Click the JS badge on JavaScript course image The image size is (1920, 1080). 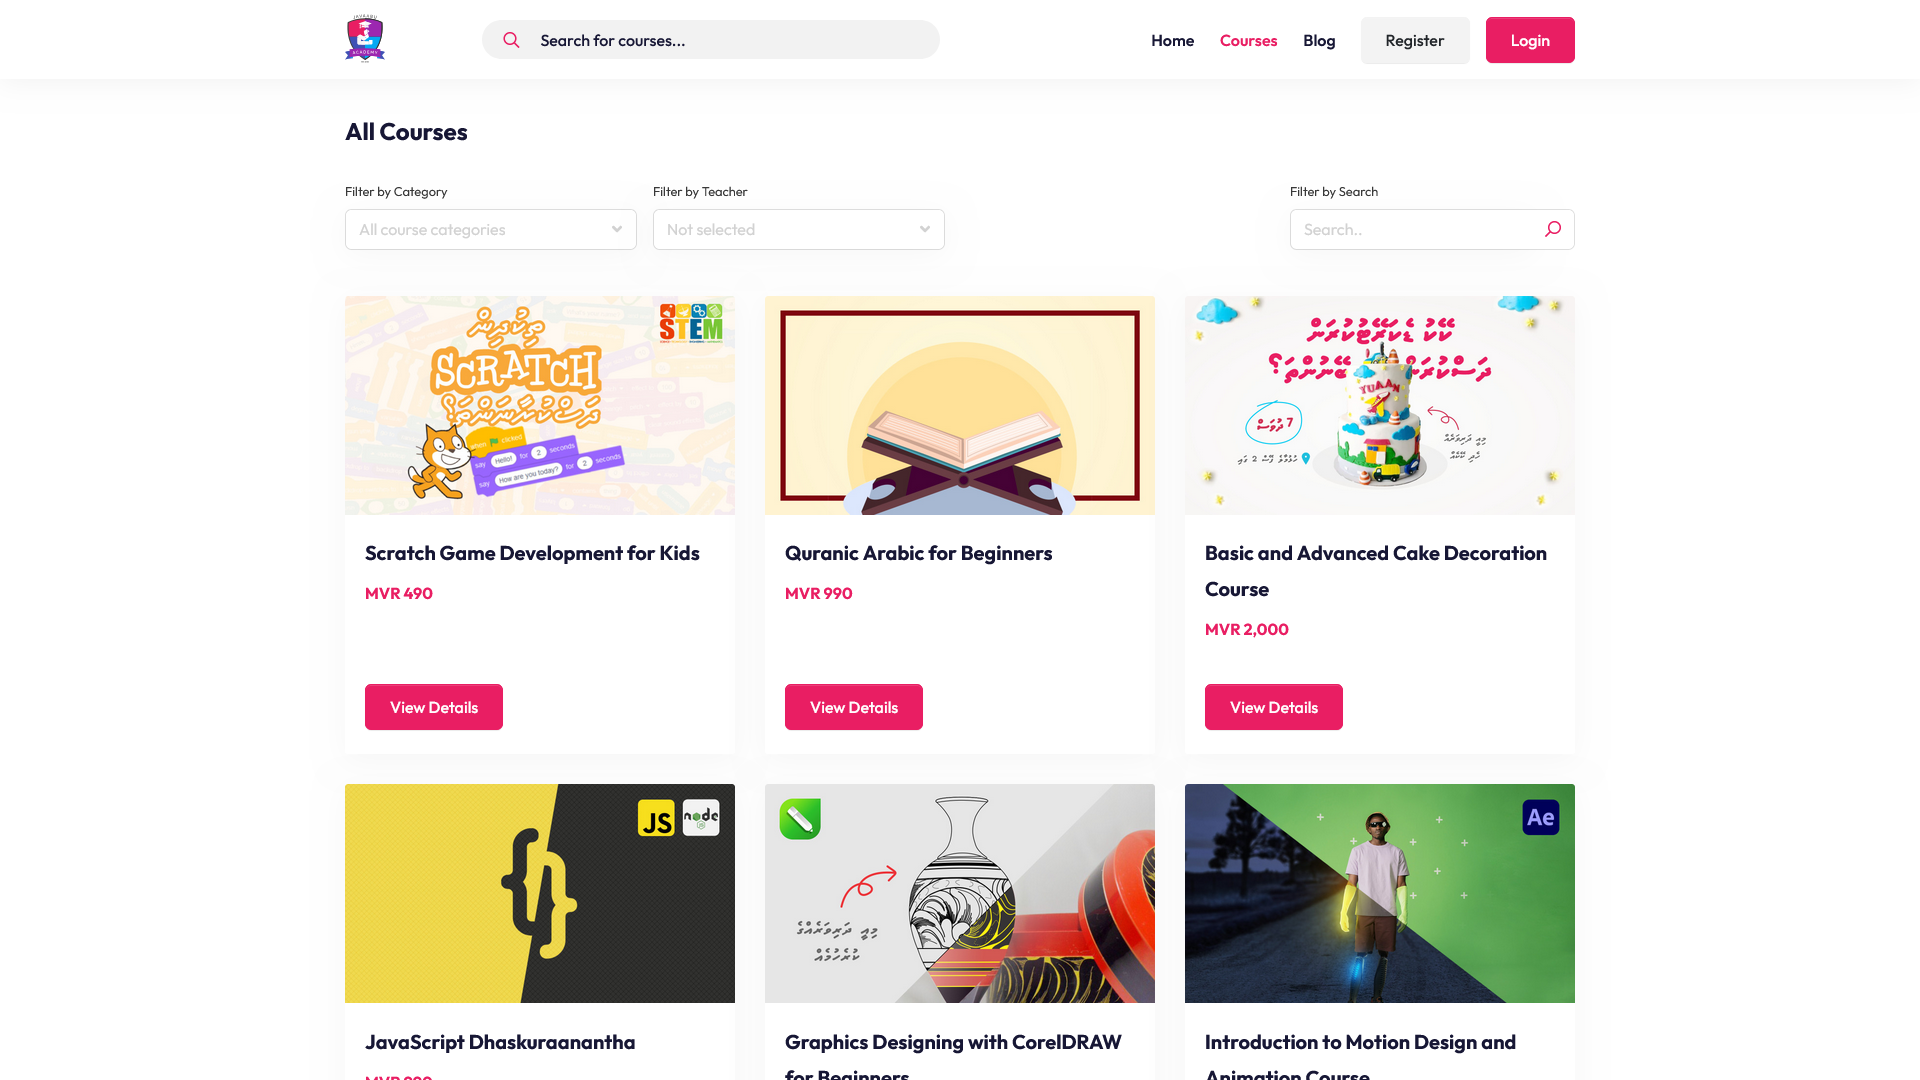tap(656, 818)
